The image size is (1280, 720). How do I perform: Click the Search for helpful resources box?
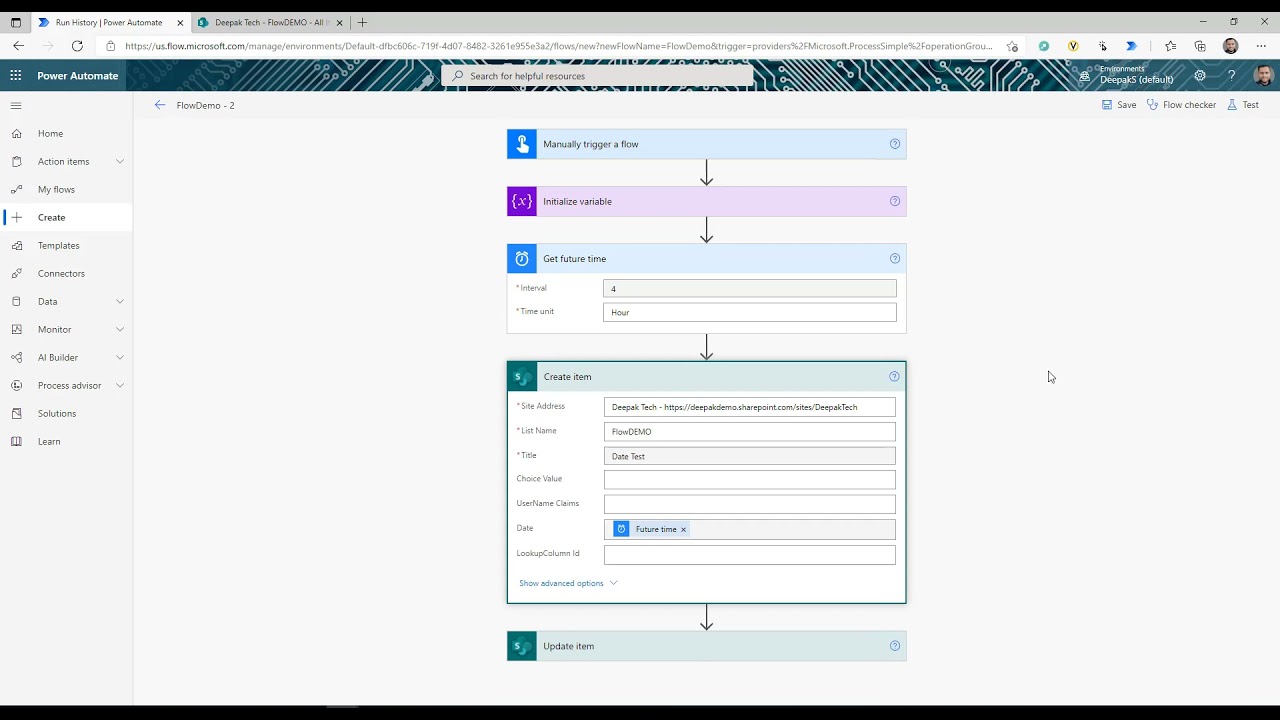click(x=597, y=76)
